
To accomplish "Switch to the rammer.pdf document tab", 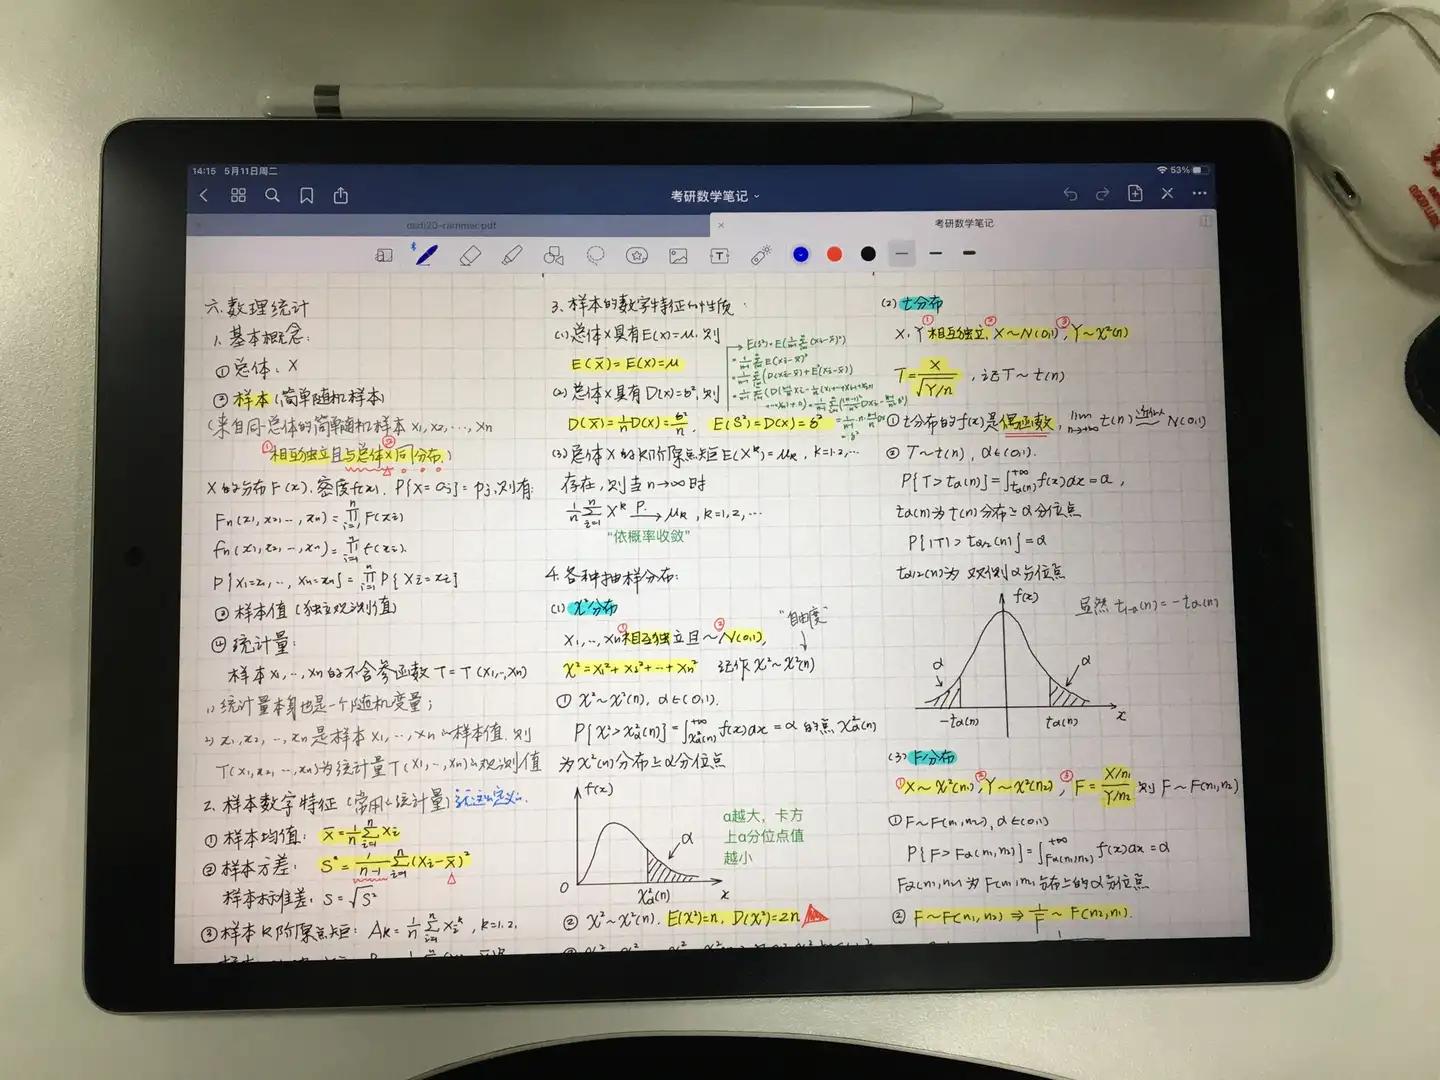I will point(451,226).
